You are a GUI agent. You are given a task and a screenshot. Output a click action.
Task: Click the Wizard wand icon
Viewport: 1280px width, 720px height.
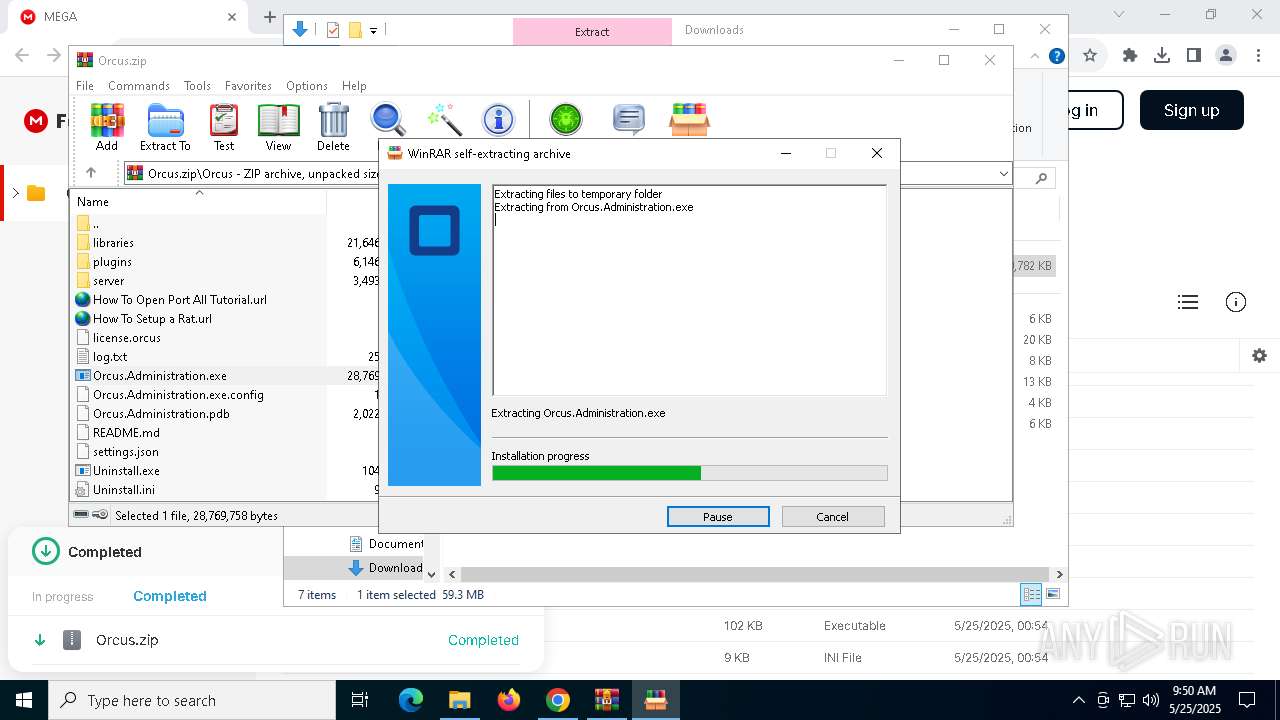[x=443, y=120]
